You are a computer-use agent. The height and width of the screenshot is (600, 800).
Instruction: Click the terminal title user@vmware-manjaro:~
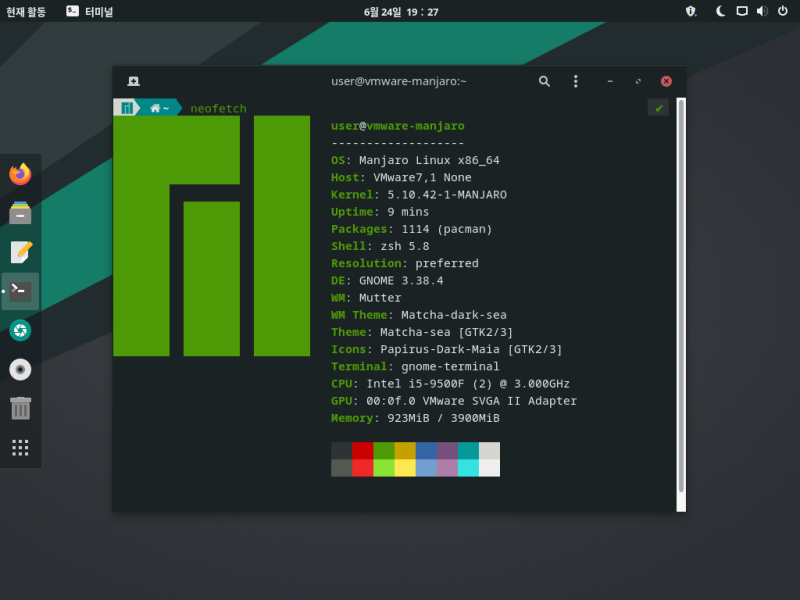click(x=399, y=81)
